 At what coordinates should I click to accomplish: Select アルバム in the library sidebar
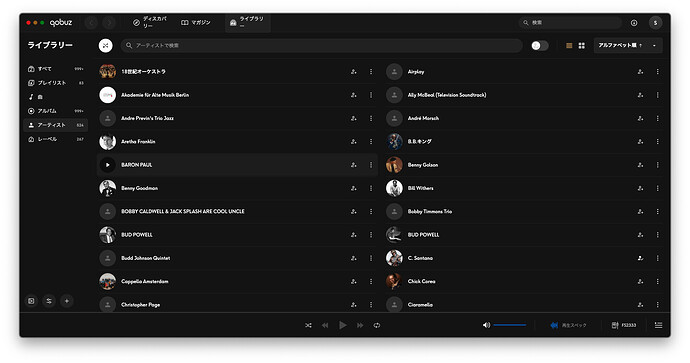(x=55, y=111)
